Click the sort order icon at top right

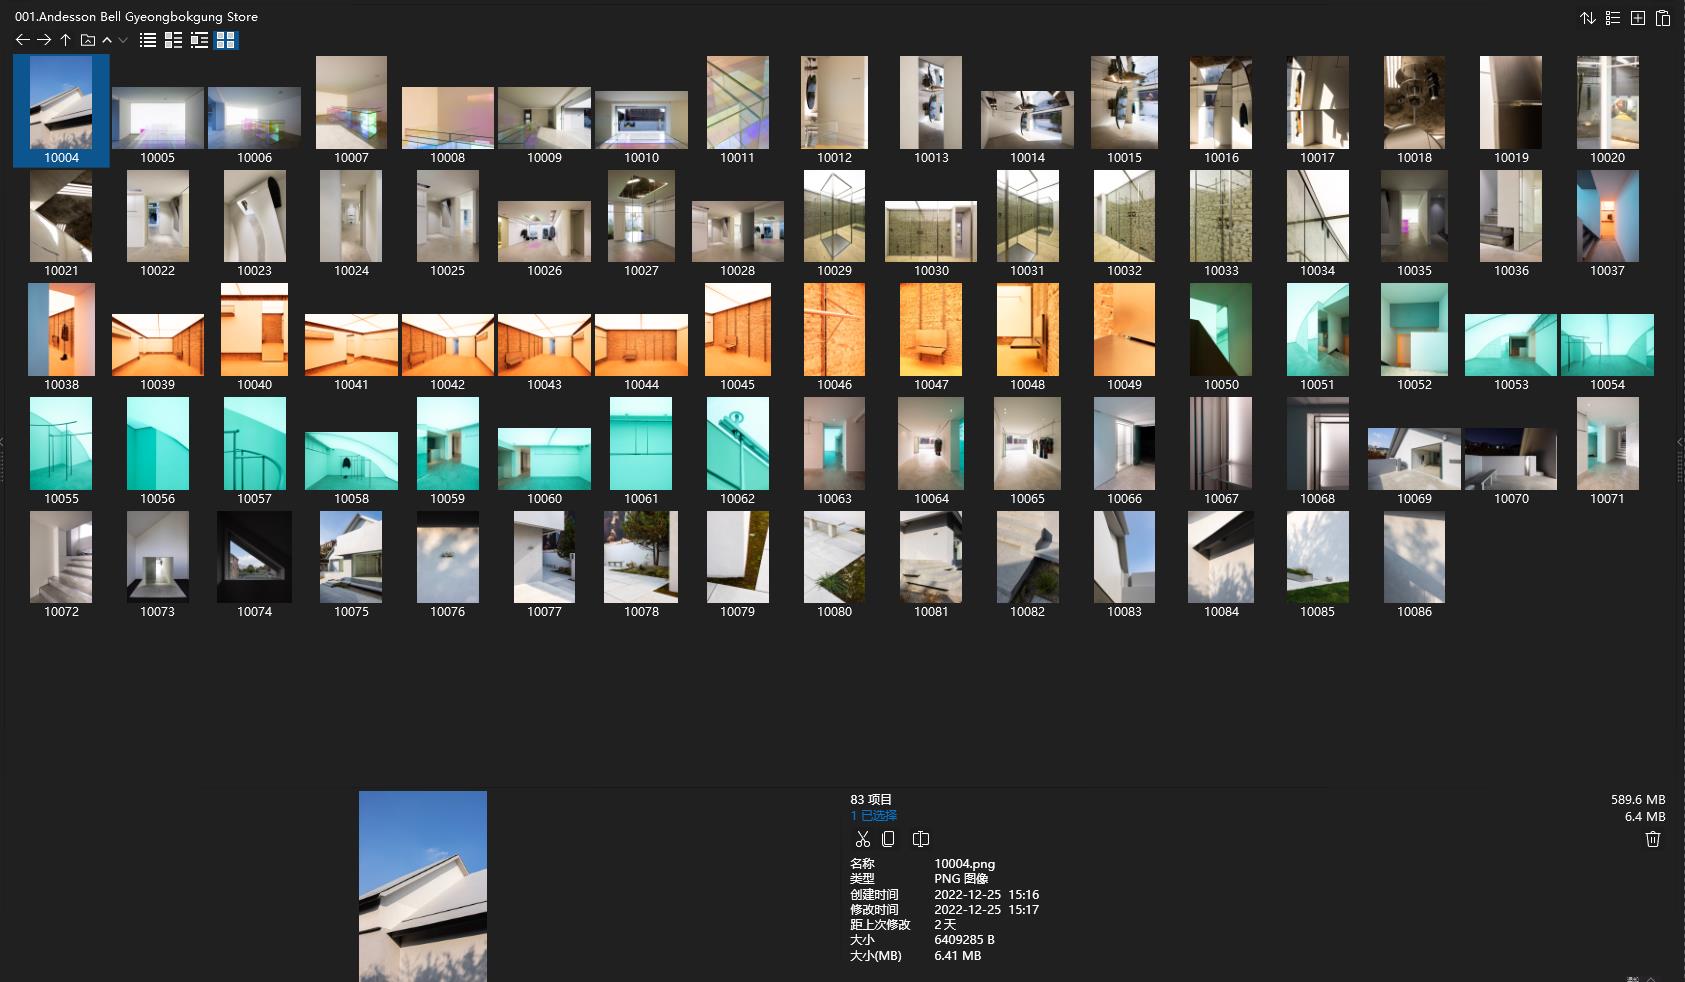[x=1588, y=18]
